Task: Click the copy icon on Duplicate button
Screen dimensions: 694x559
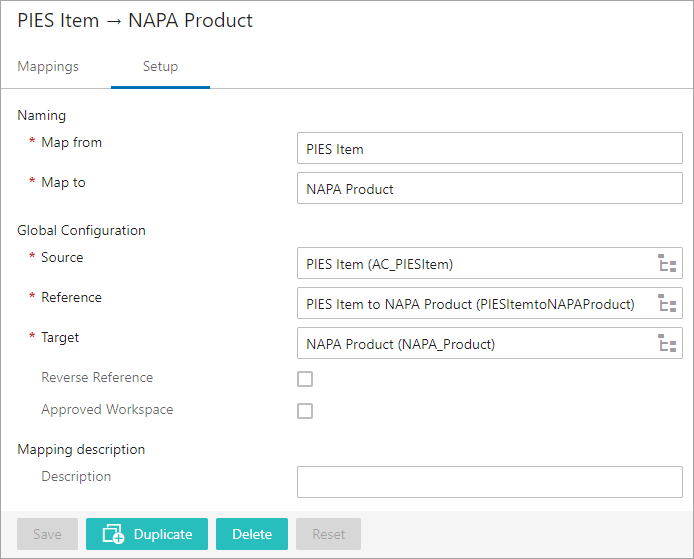Action: (x=113, y=534)
